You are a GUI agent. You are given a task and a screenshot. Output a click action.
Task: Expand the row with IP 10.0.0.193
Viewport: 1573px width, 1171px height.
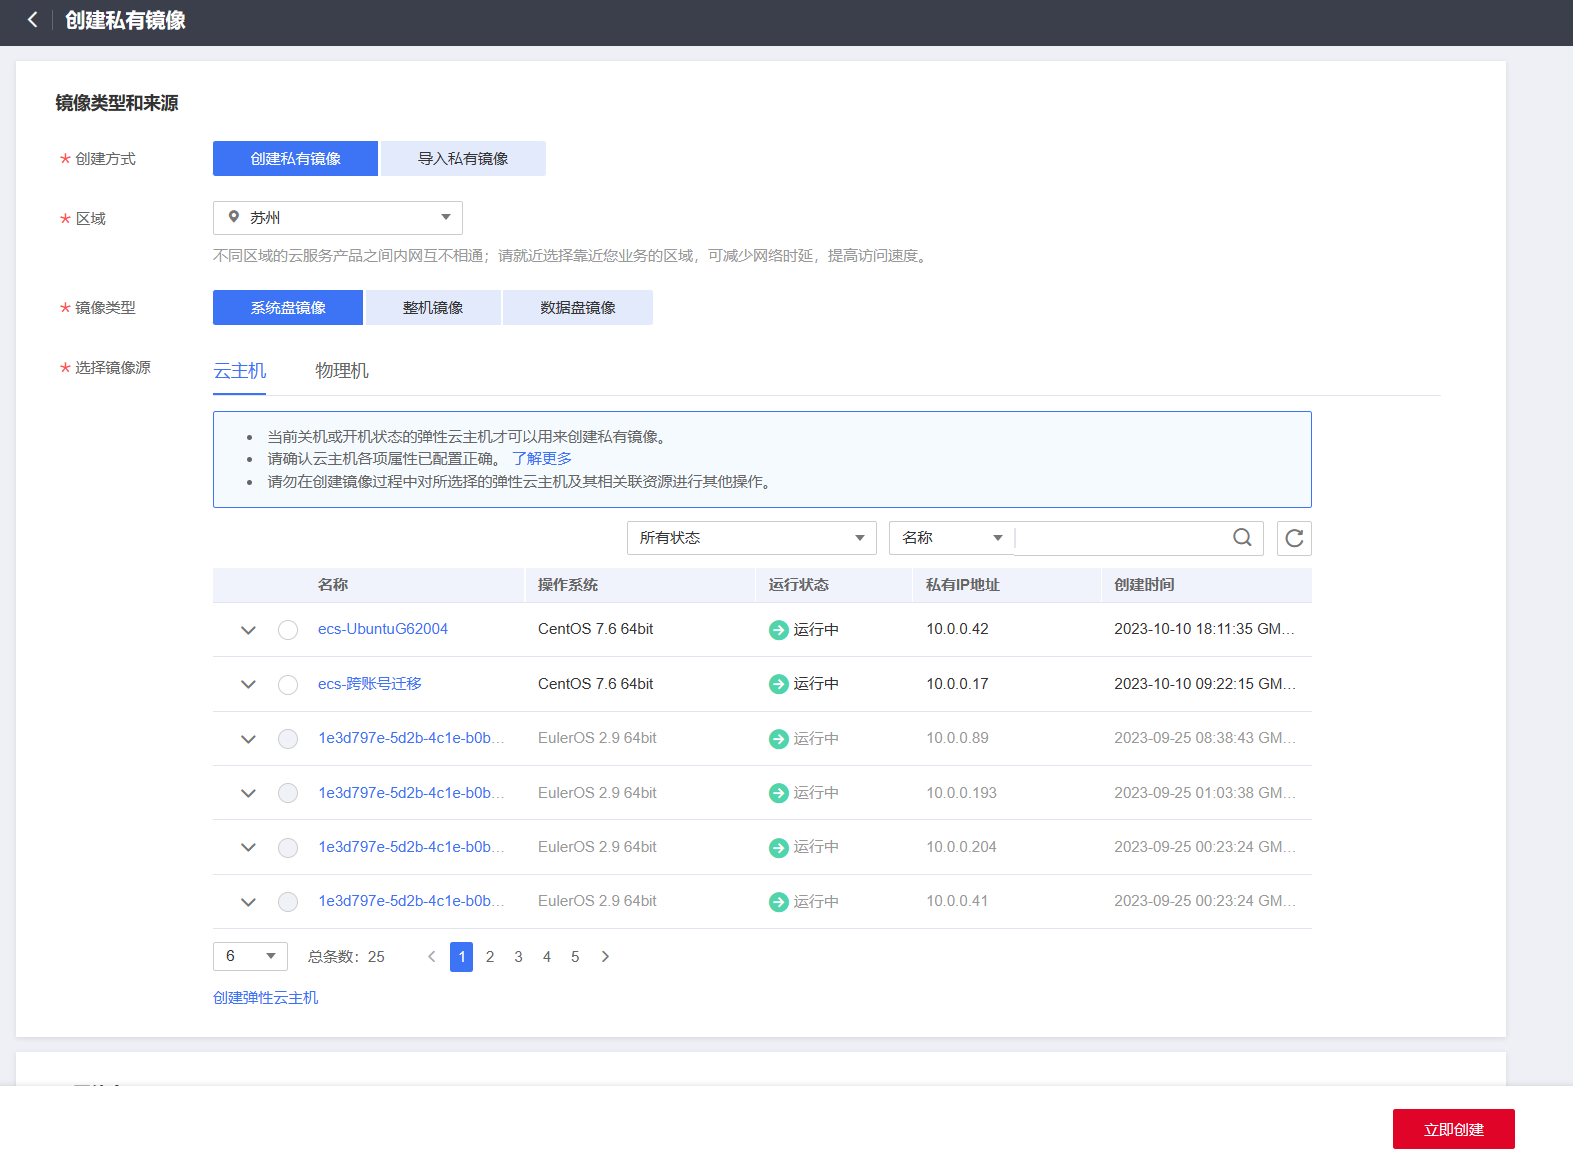248,793
